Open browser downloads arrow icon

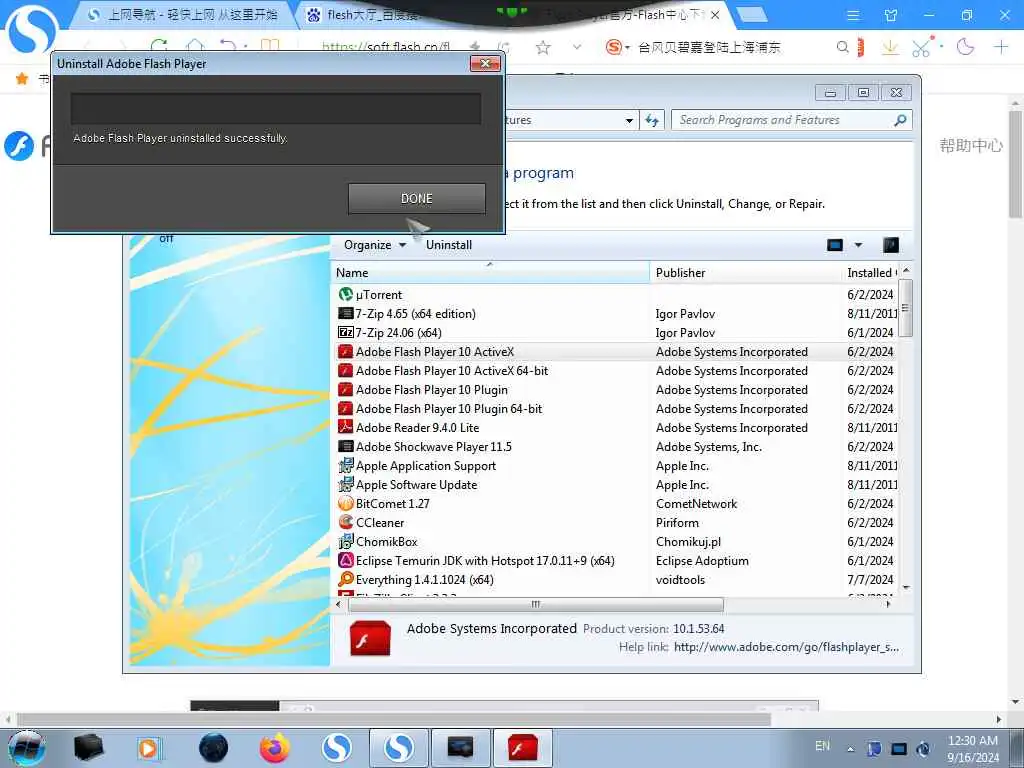point(889,47)
